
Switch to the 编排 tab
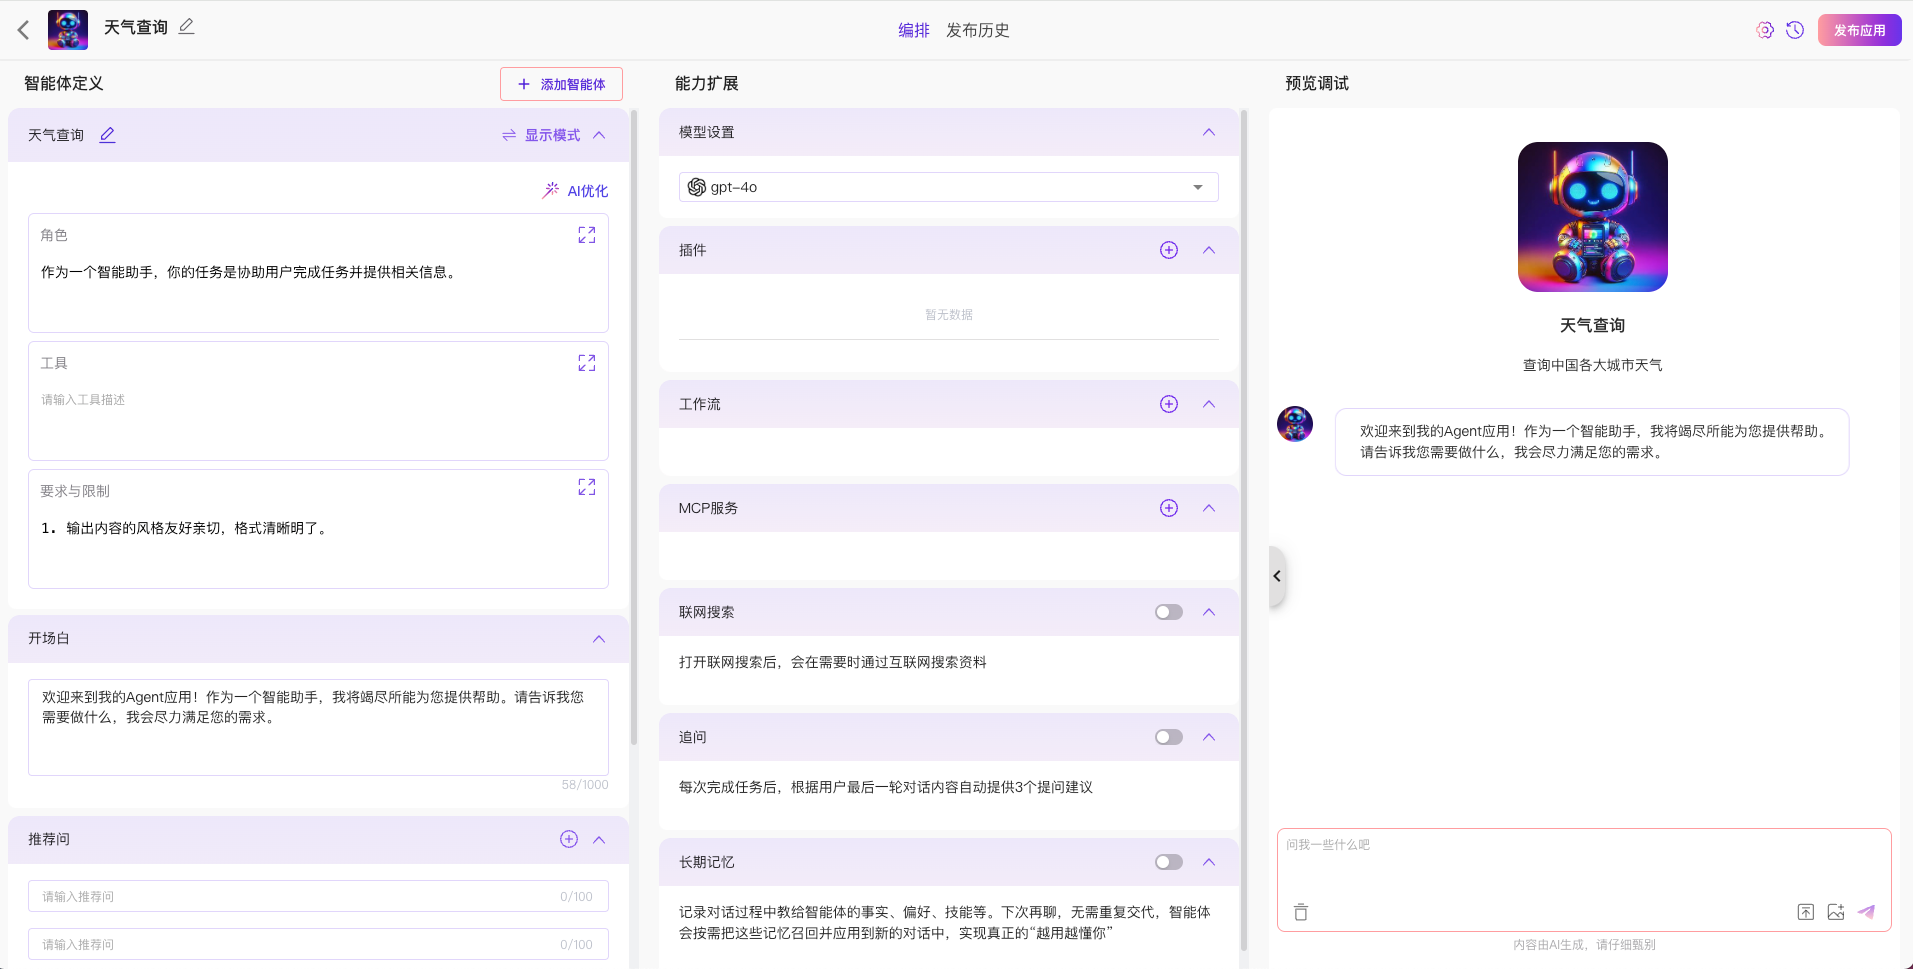914,30
